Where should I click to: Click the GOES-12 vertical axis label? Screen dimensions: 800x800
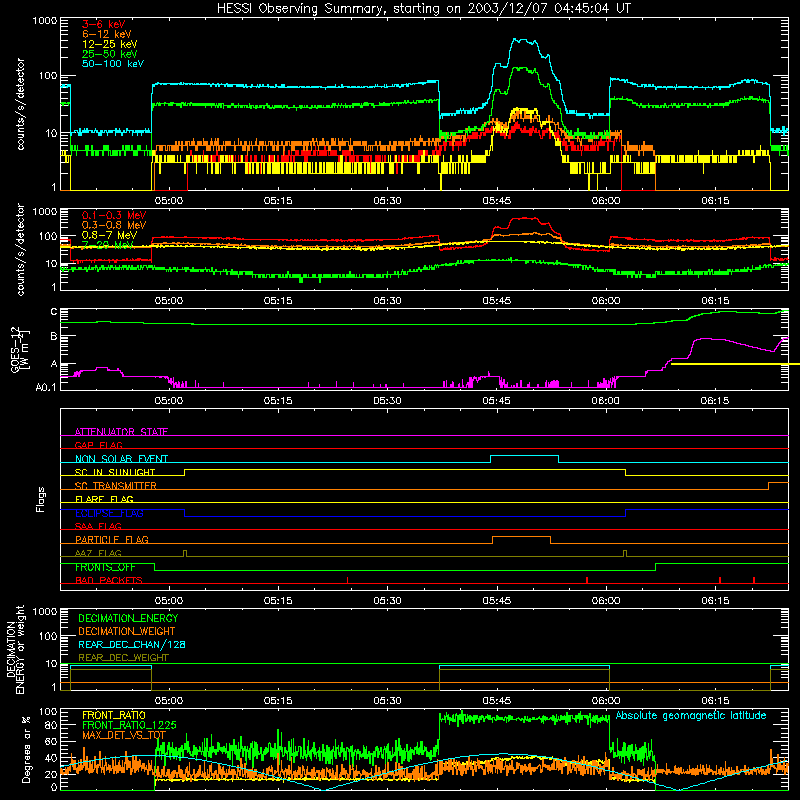click(x=19, y=349)
